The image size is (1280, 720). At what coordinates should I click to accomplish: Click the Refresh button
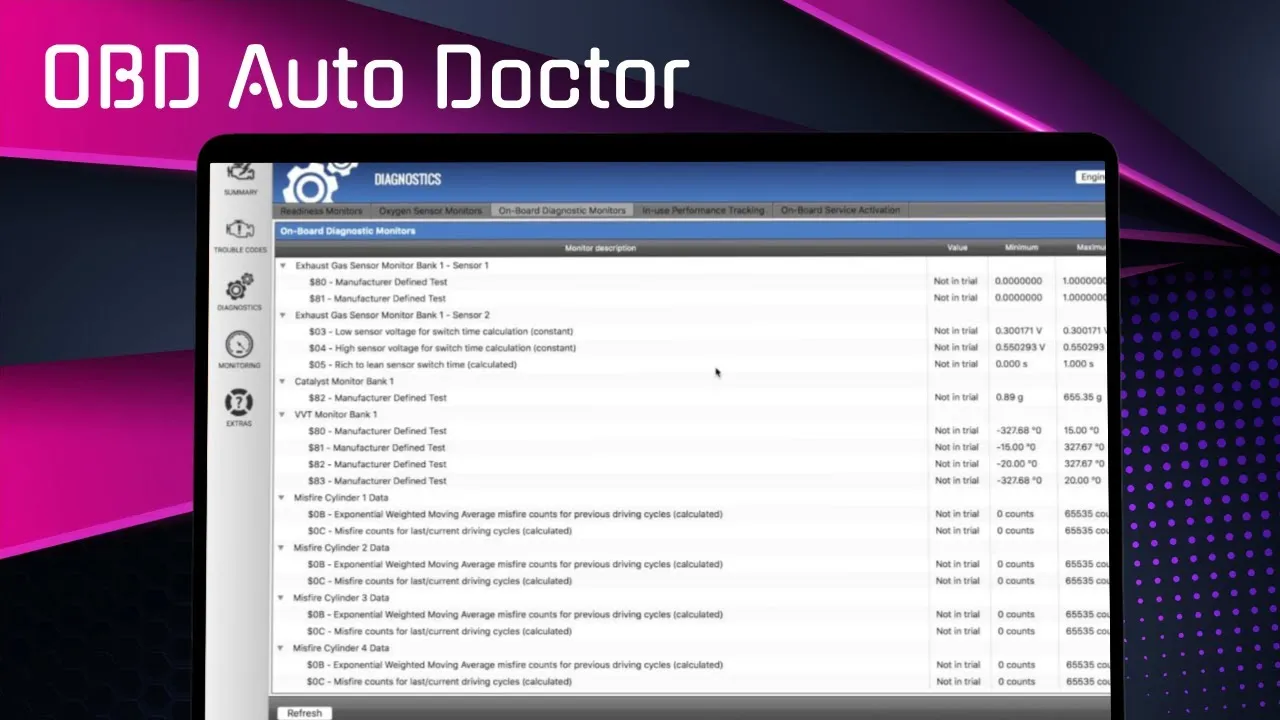coord(304,713)
